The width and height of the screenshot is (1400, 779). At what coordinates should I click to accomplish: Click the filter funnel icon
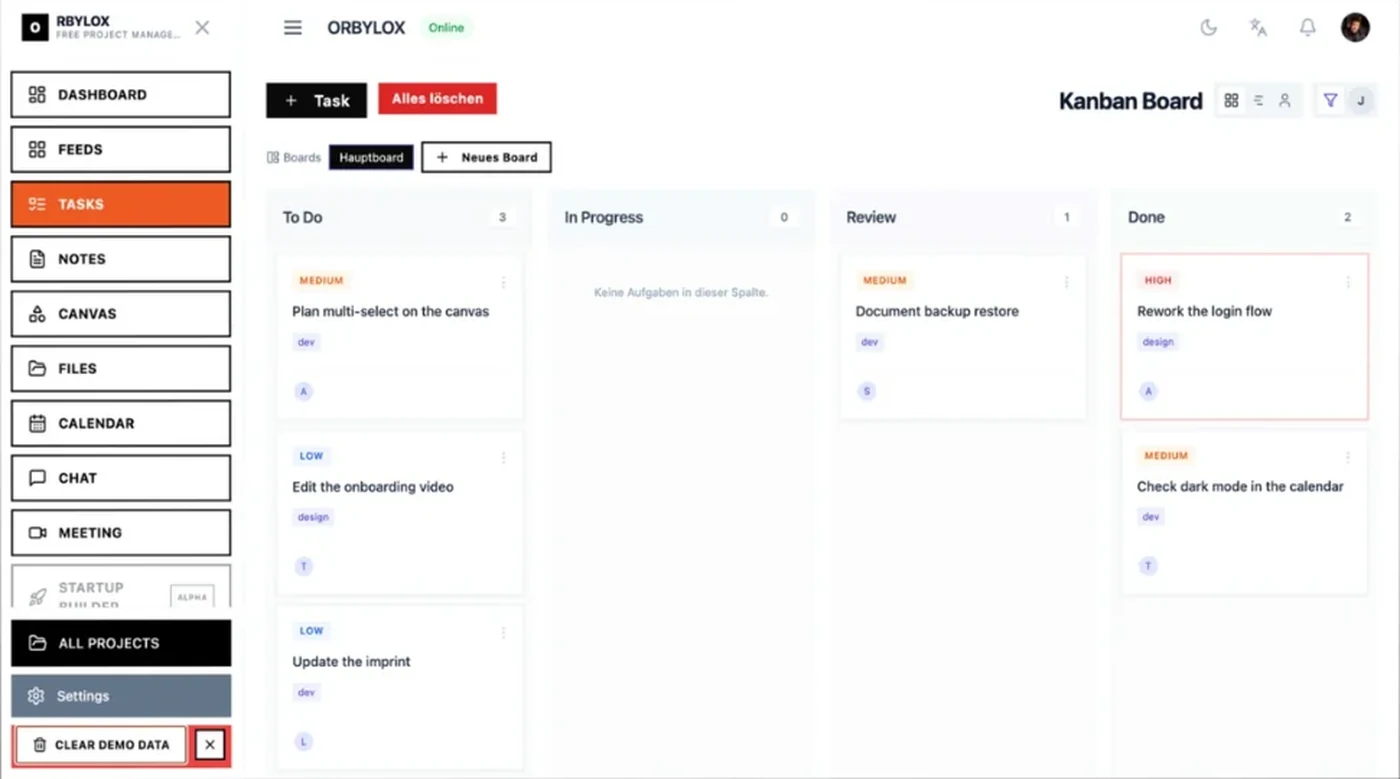coord(1330,100)
